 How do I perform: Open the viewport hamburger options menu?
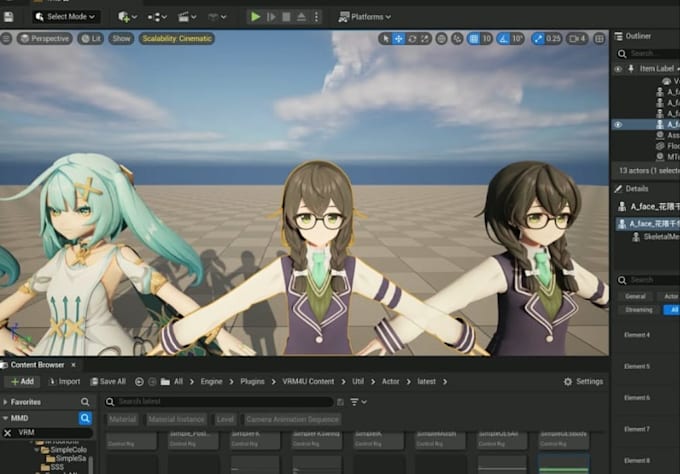tap(6, 39)
